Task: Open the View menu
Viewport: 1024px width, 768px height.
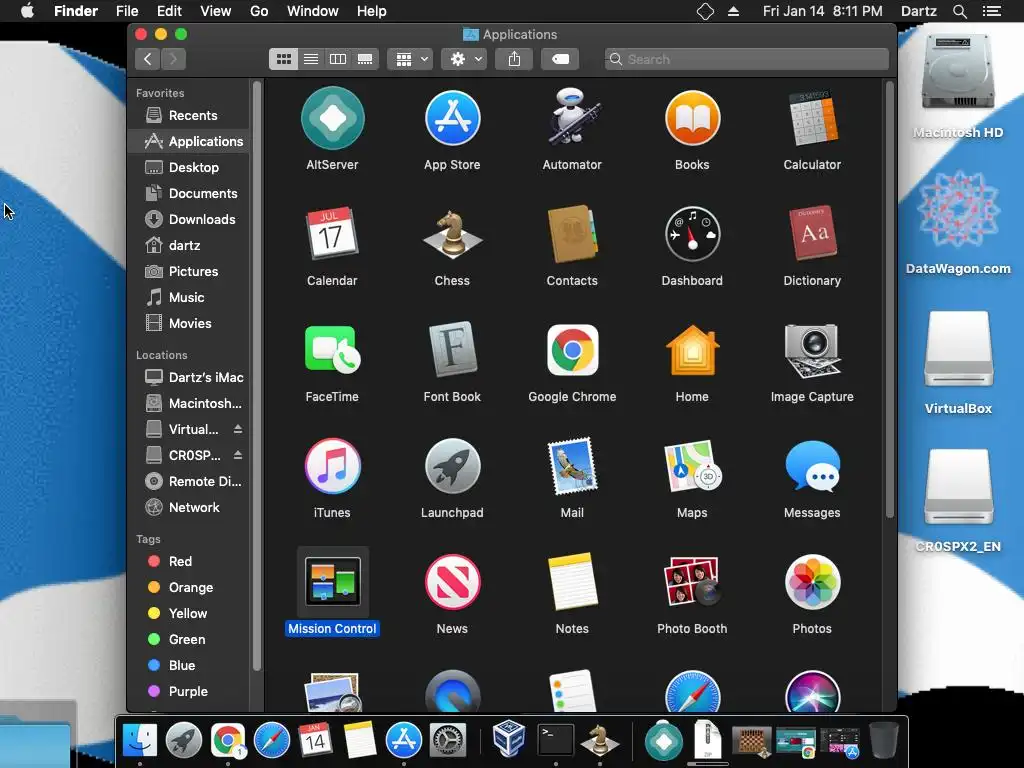Action: [216, 11]
